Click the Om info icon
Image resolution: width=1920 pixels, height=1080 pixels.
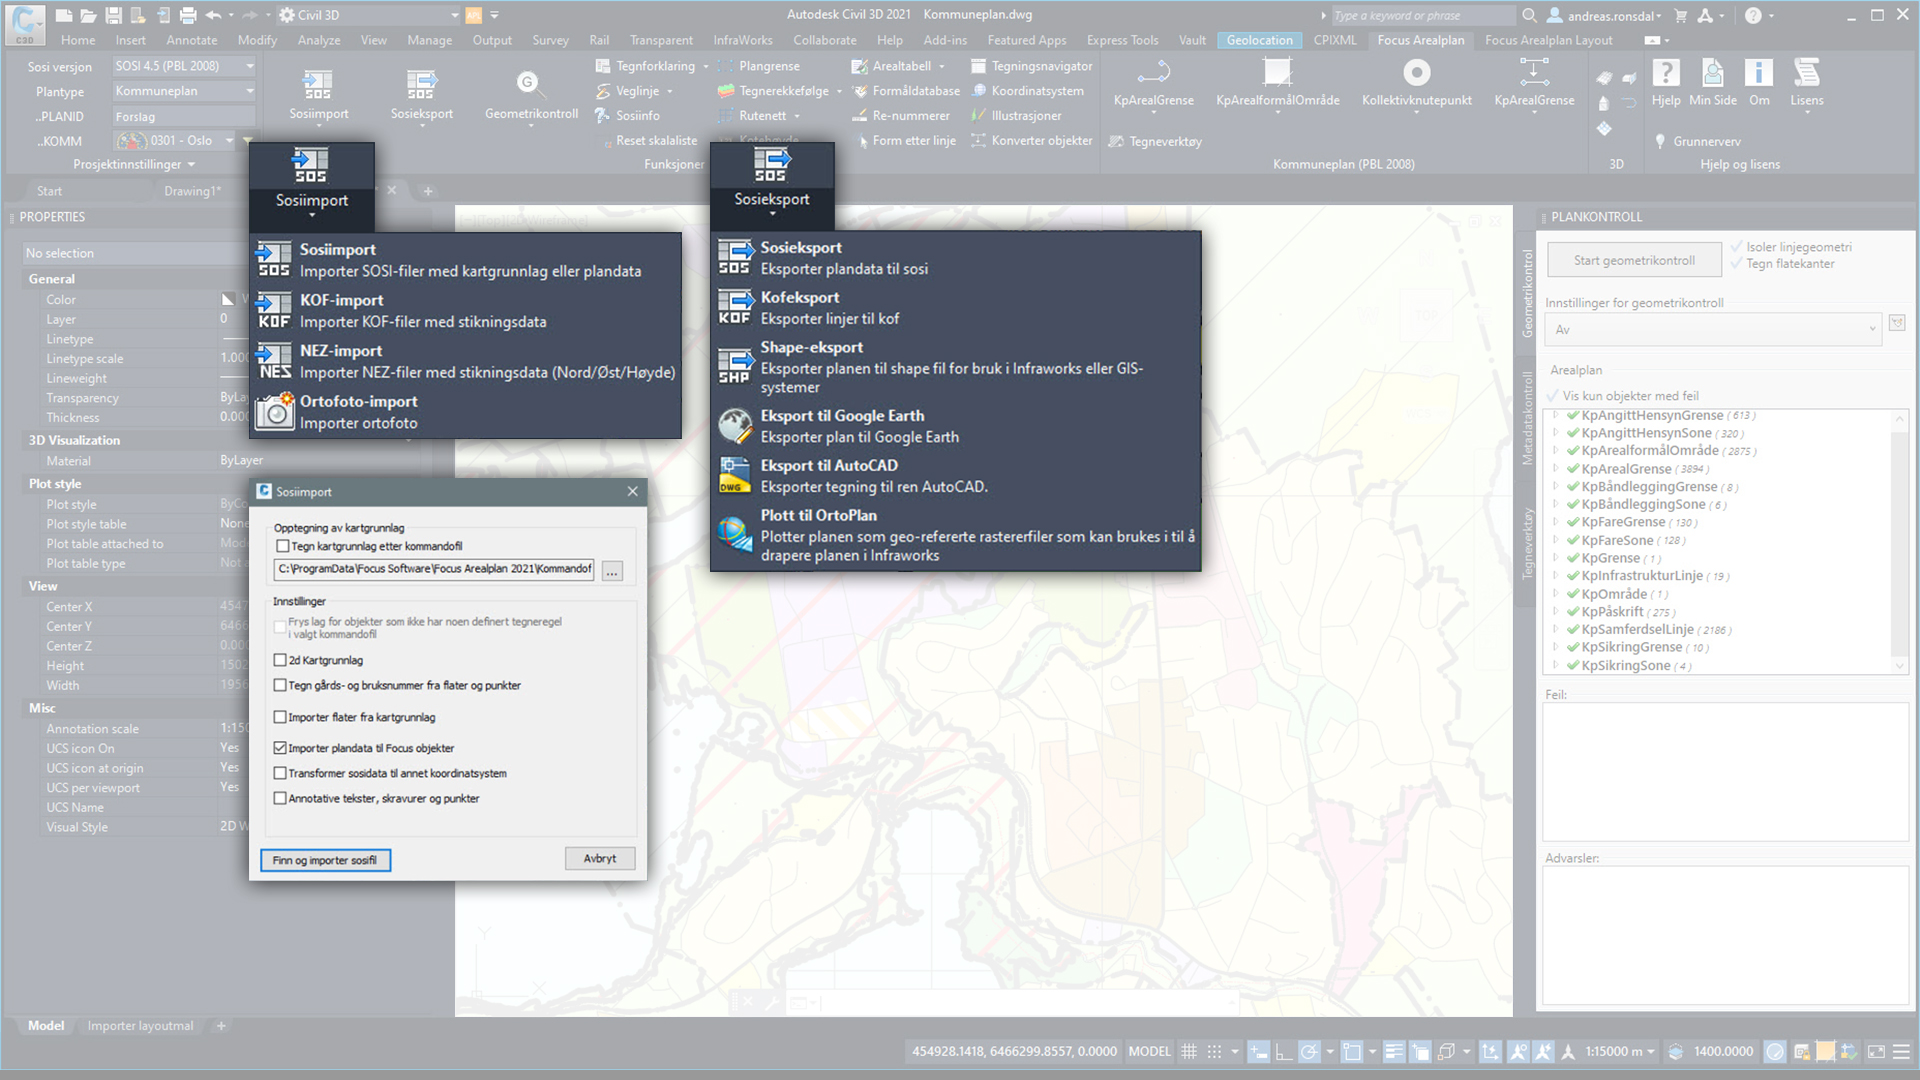coord(1759,73)
